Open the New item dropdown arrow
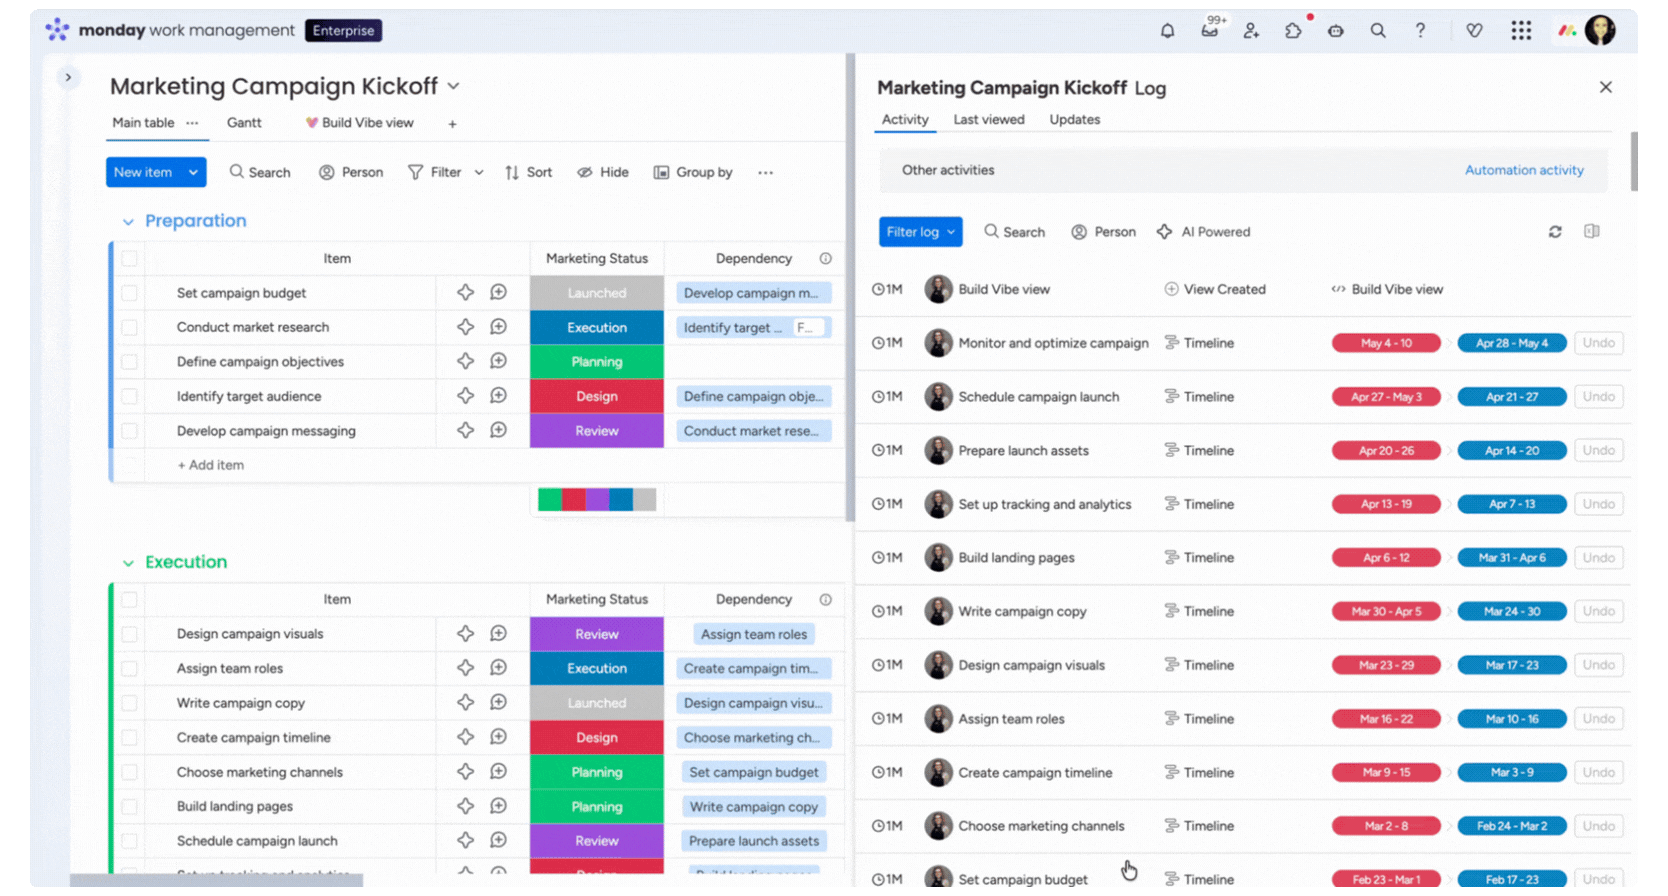This screenshot has width=1668, height=896. coord(193,172)
